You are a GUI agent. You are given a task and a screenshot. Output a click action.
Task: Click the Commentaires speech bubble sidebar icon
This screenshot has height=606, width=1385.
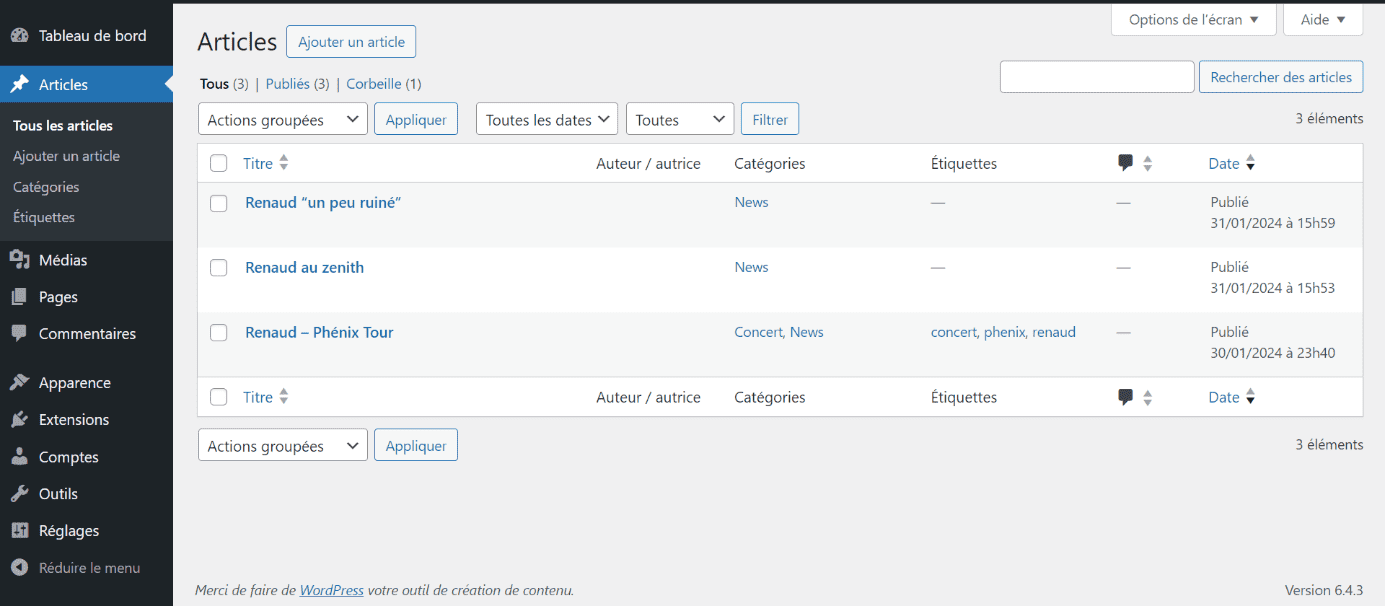tap(19, 334)
